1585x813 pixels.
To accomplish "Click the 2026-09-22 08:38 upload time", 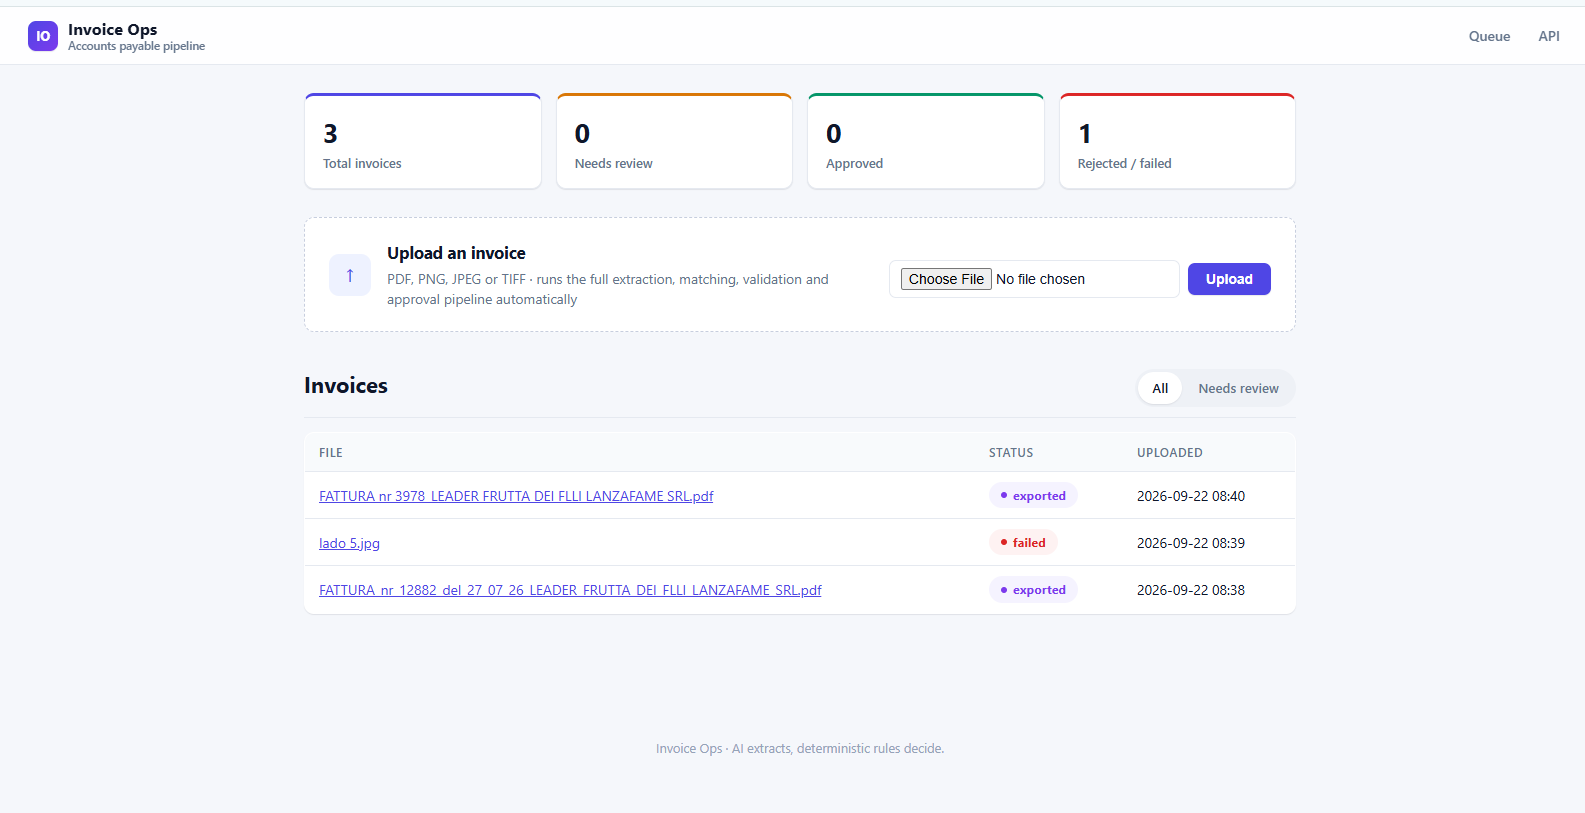I will click(x=1191, y=590).
